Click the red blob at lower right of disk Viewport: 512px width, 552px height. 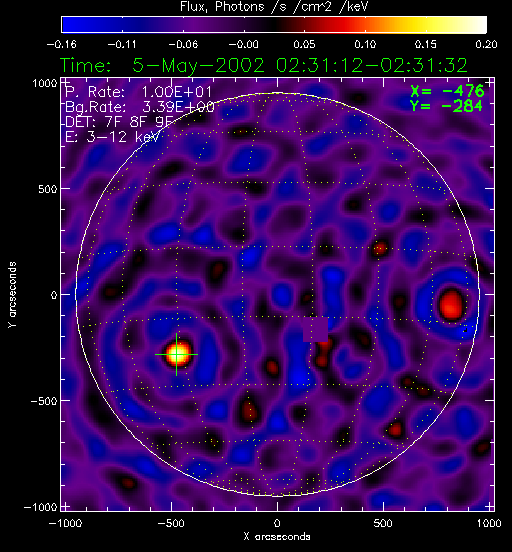click(395, 429)
